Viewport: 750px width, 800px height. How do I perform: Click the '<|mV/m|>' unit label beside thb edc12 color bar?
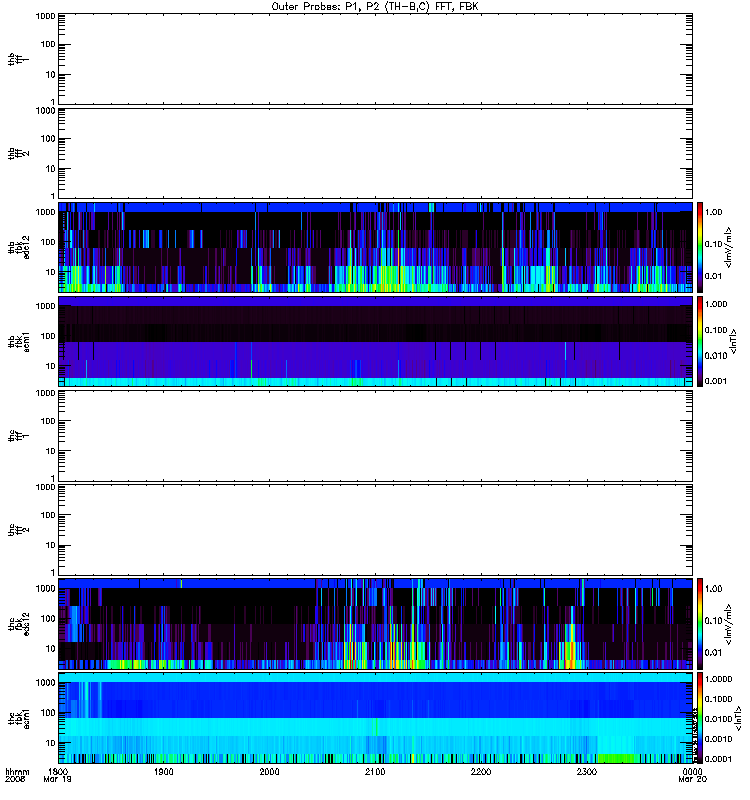click(729, 247)
